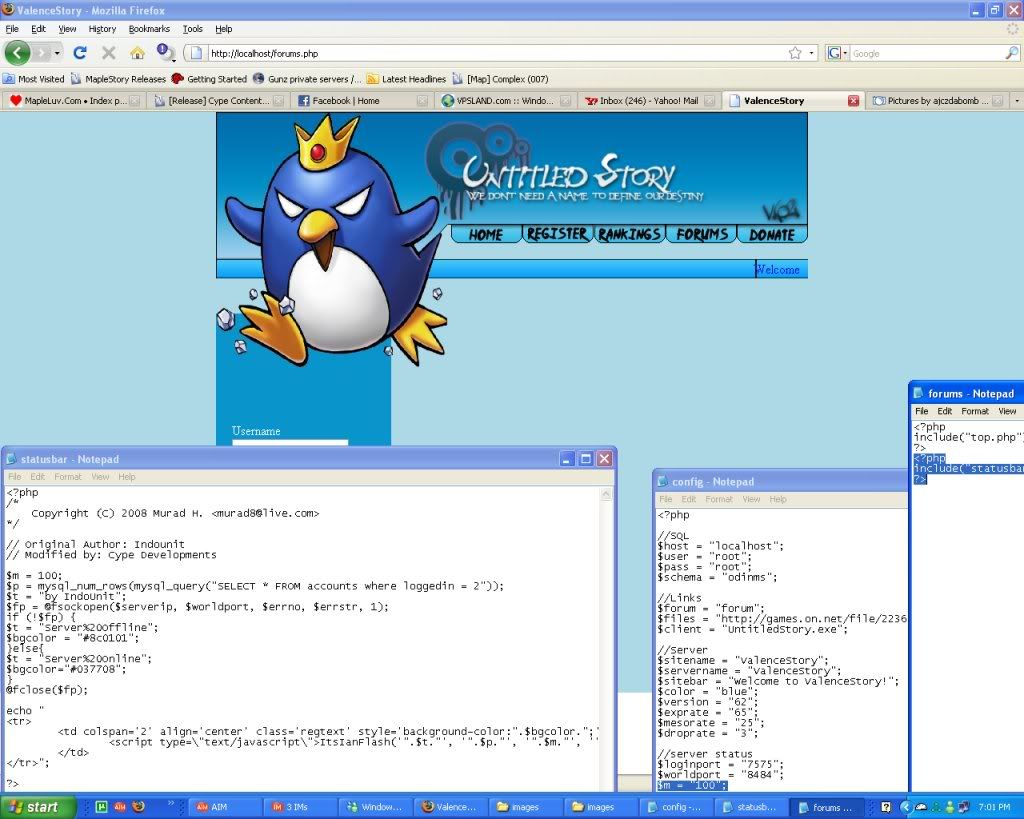Open the recent pages history dropdown arrow
Screen dimensions: 1024x819
pos(57,53)
